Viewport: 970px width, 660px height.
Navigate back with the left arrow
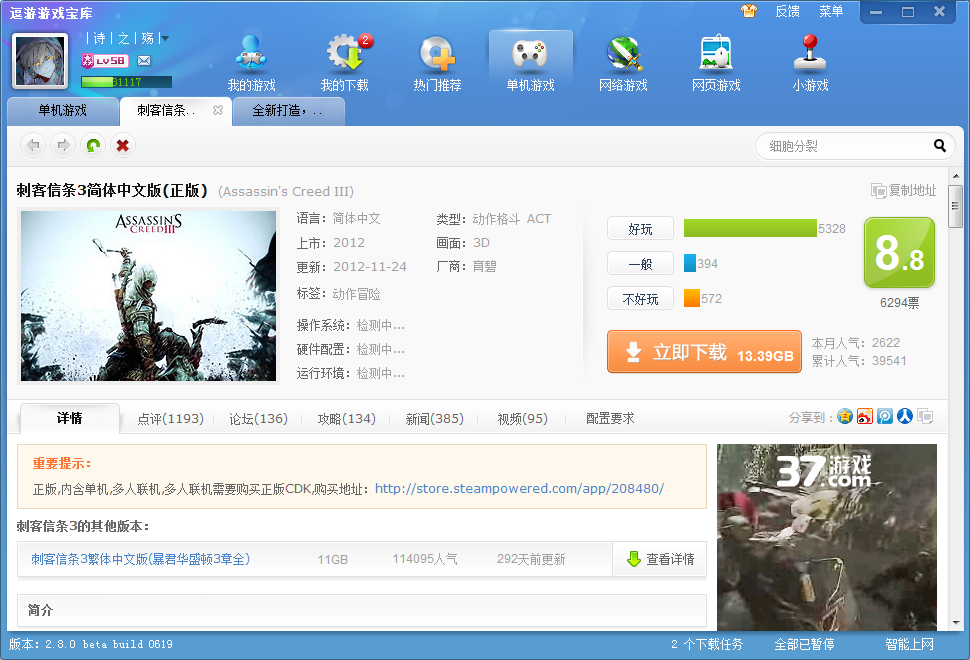pos(33,145)
